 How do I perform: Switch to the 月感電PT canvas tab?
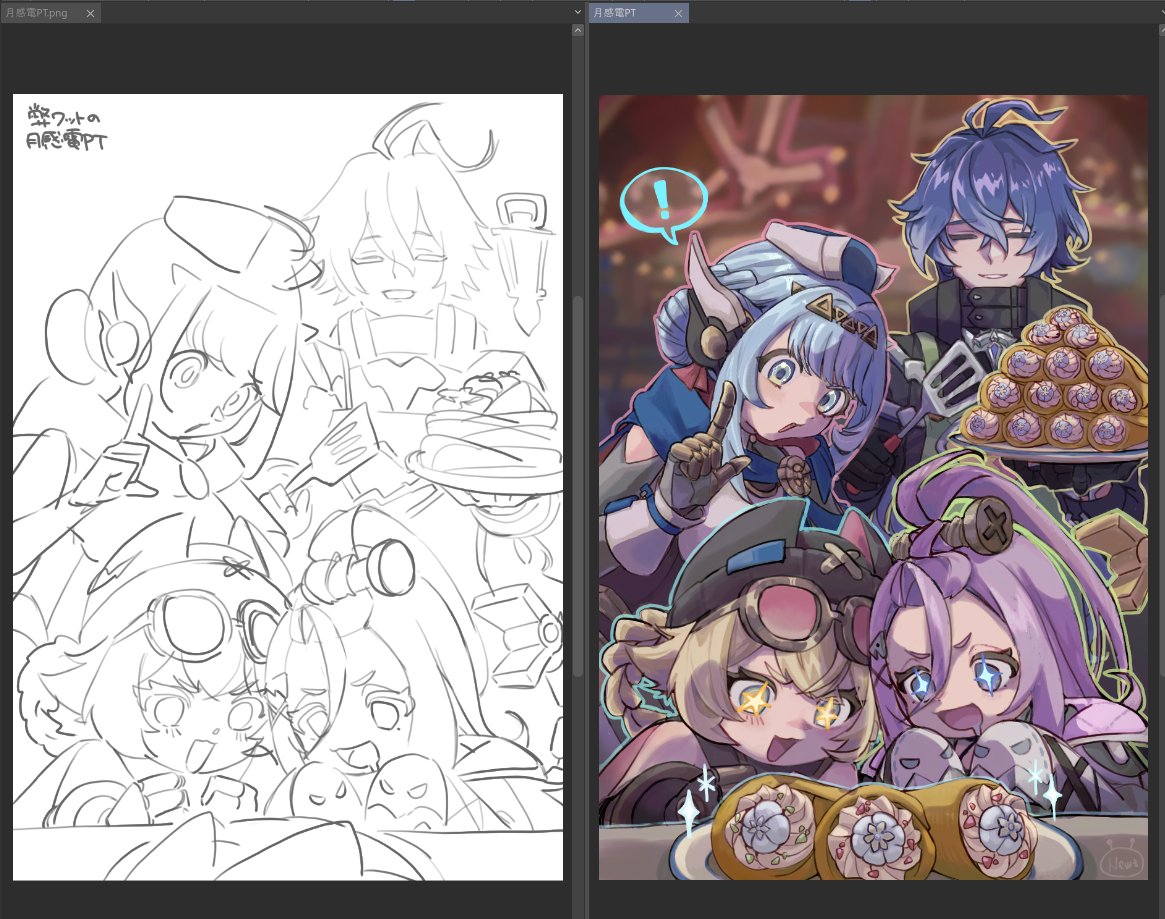click(638, 13)
